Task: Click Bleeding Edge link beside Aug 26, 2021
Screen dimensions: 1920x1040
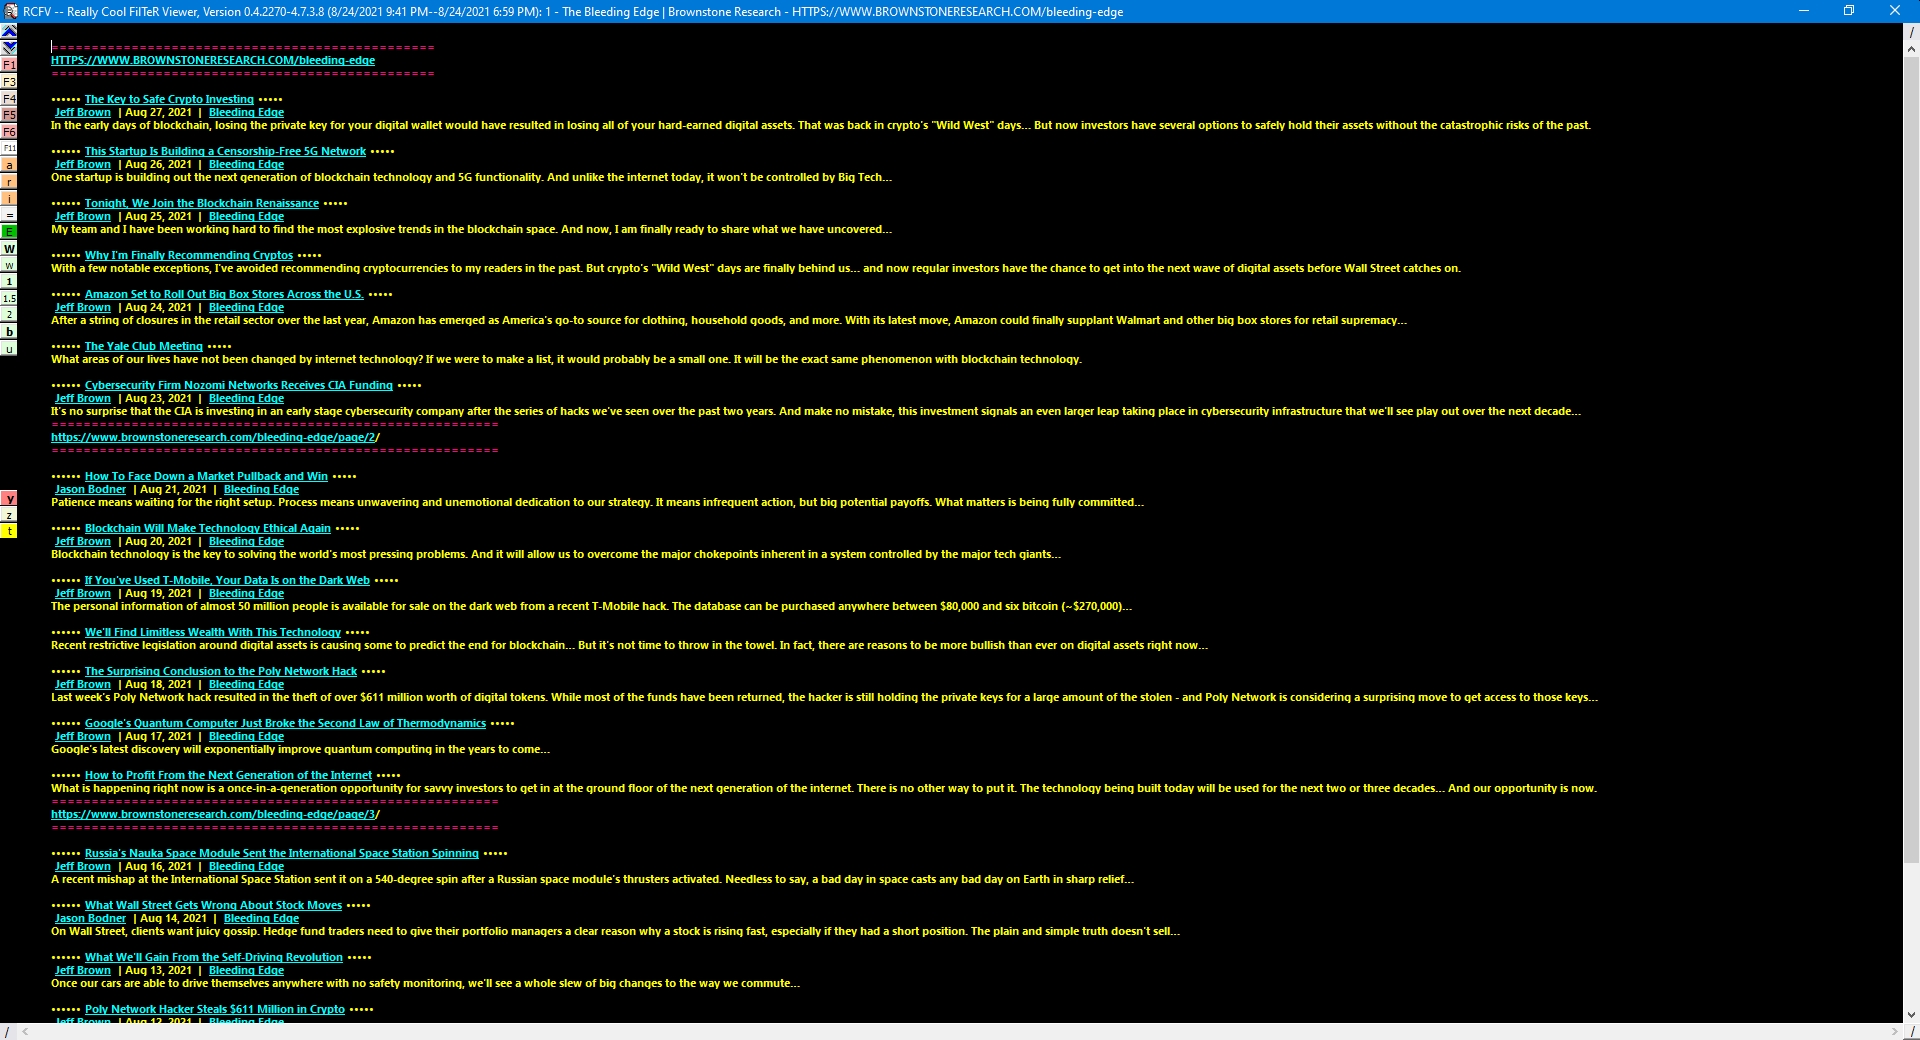Action: coord(246,164)
